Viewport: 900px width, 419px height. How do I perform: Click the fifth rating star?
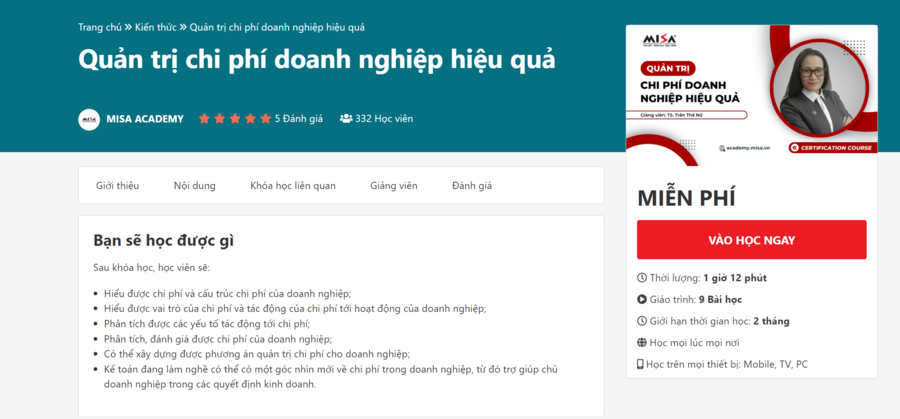tap(265, 119)
